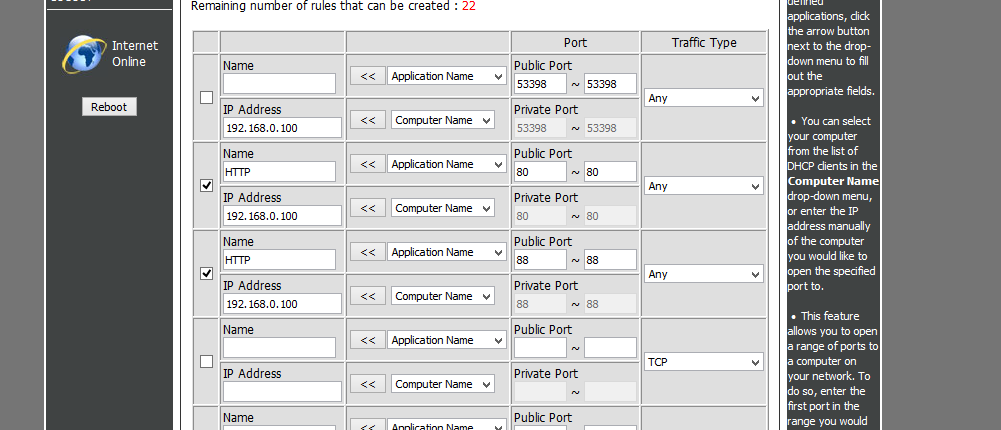The width and height of the screenshot is (1001, 430).
Task: Open Application Name dropdown in port 80 rule
Action: click(447, 164)
